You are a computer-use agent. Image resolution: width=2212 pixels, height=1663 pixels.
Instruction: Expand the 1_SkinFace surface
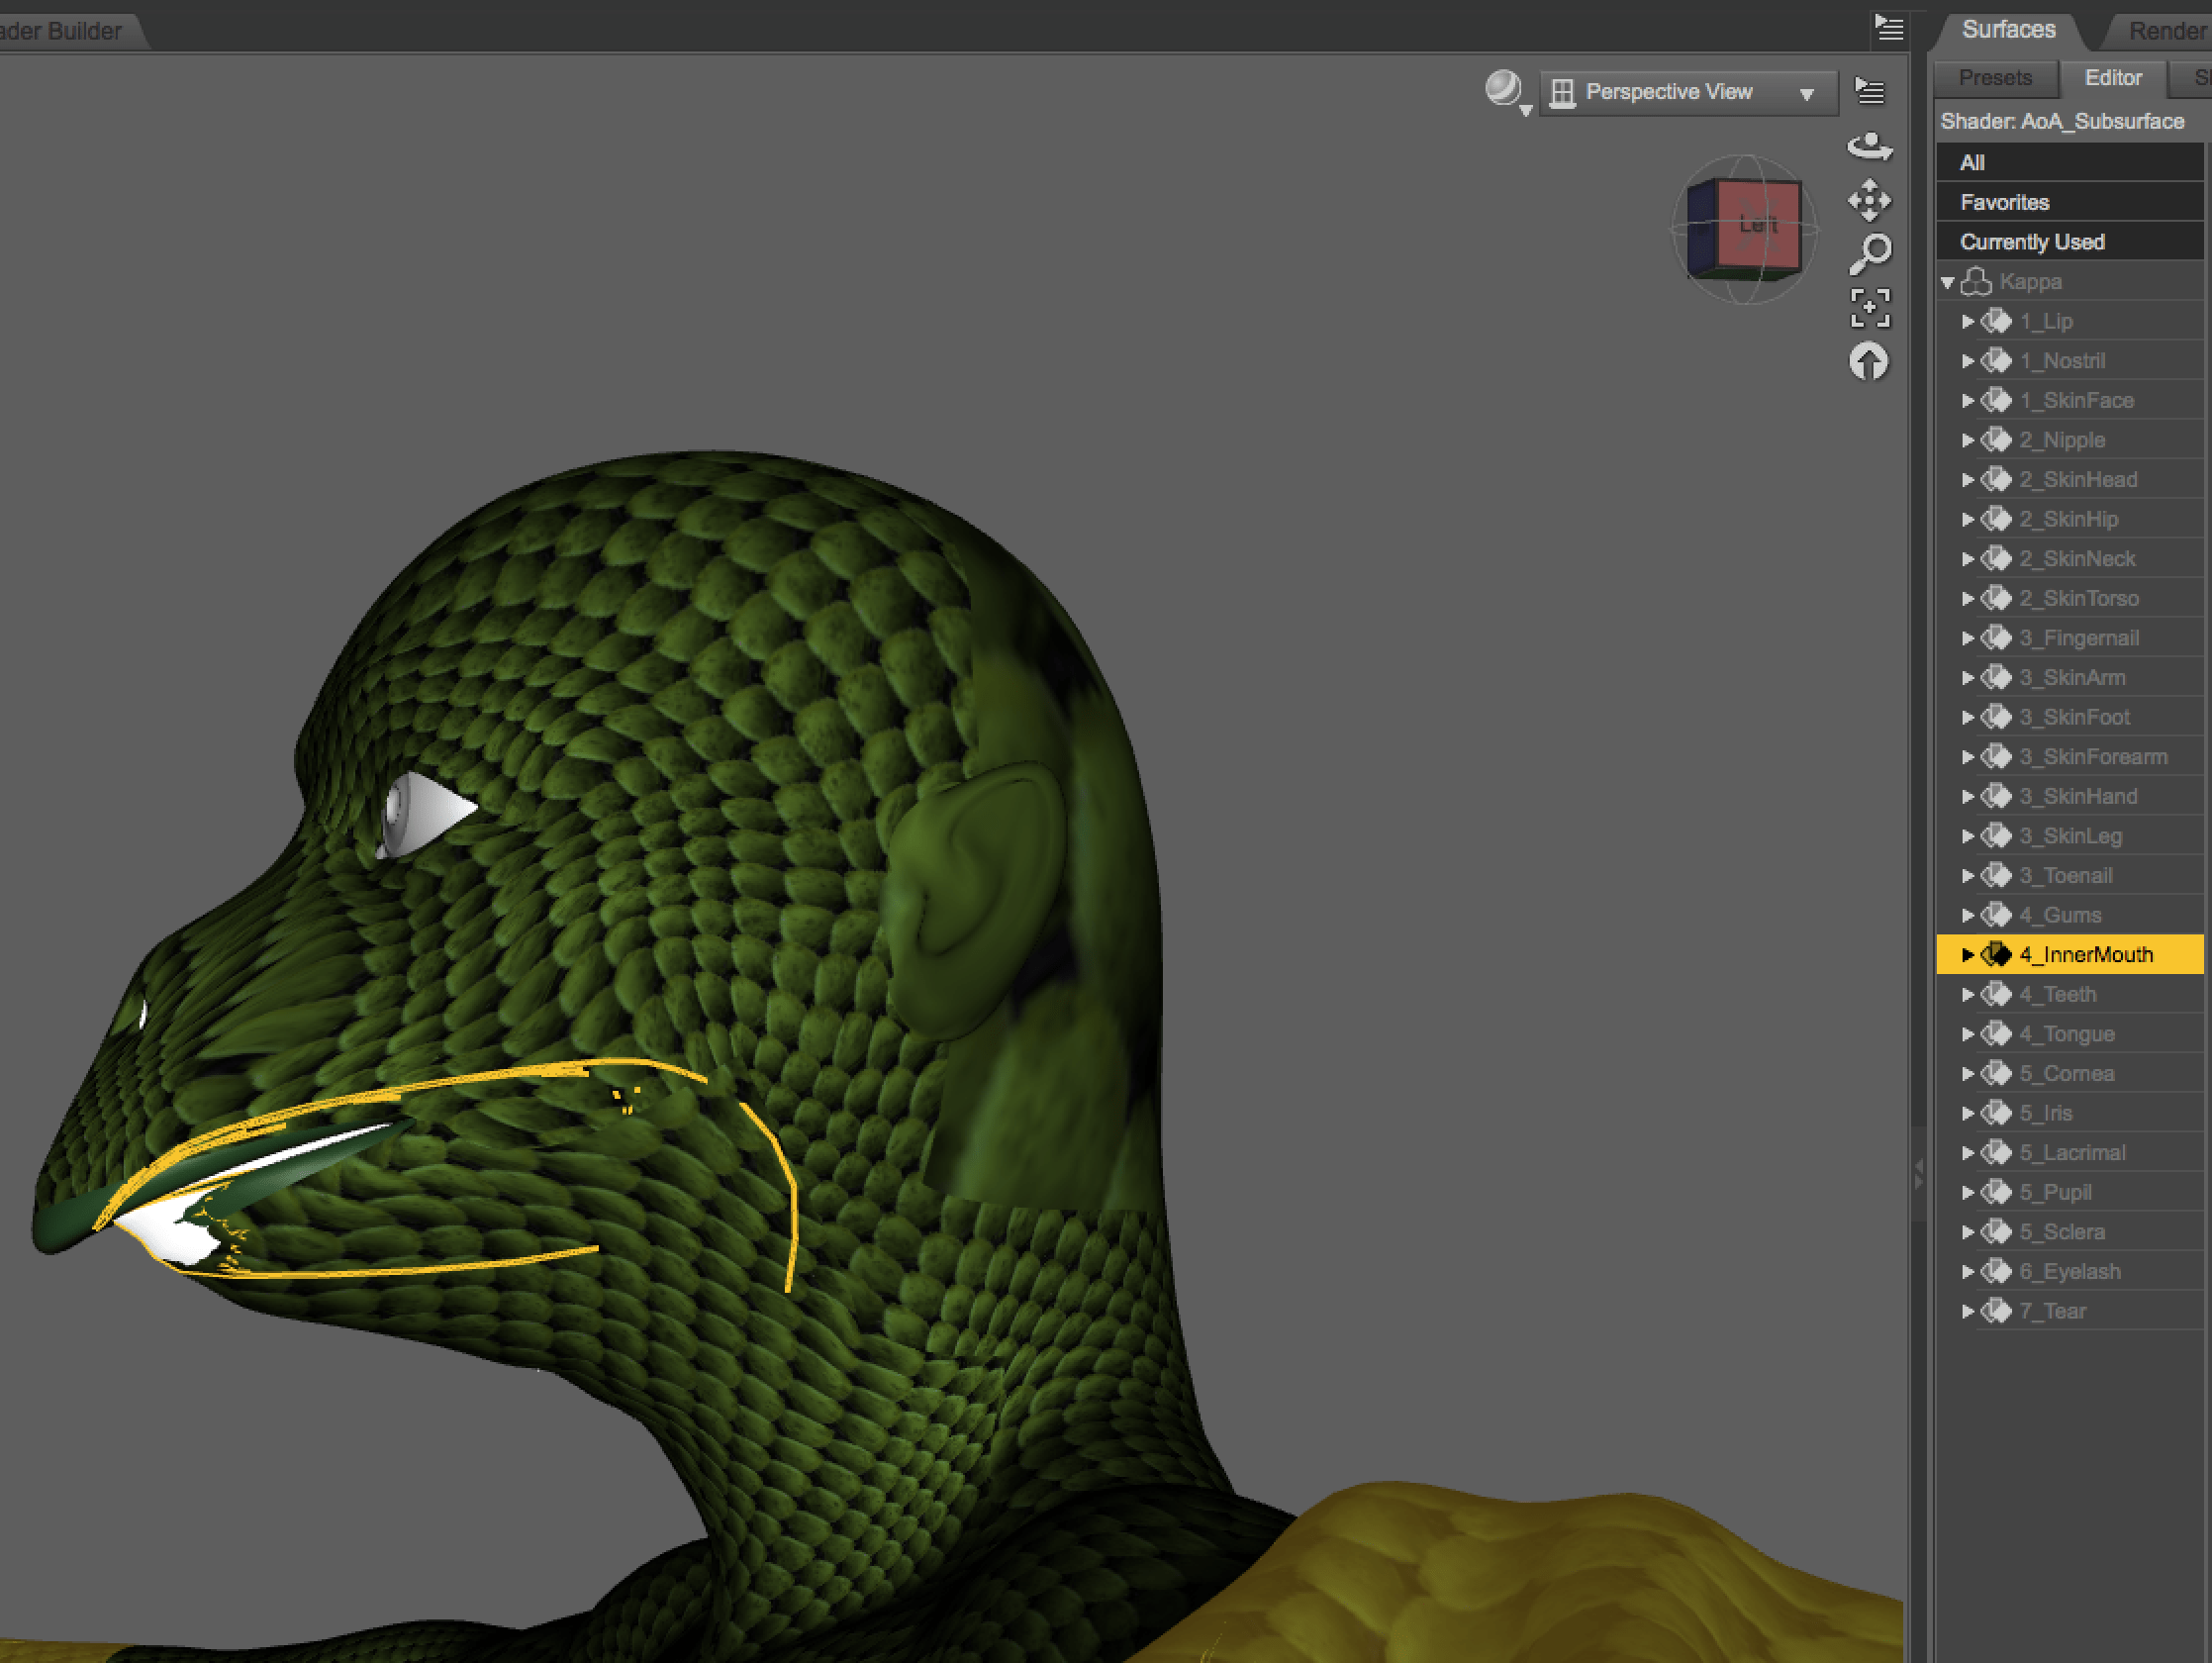tap(1967, 401)
